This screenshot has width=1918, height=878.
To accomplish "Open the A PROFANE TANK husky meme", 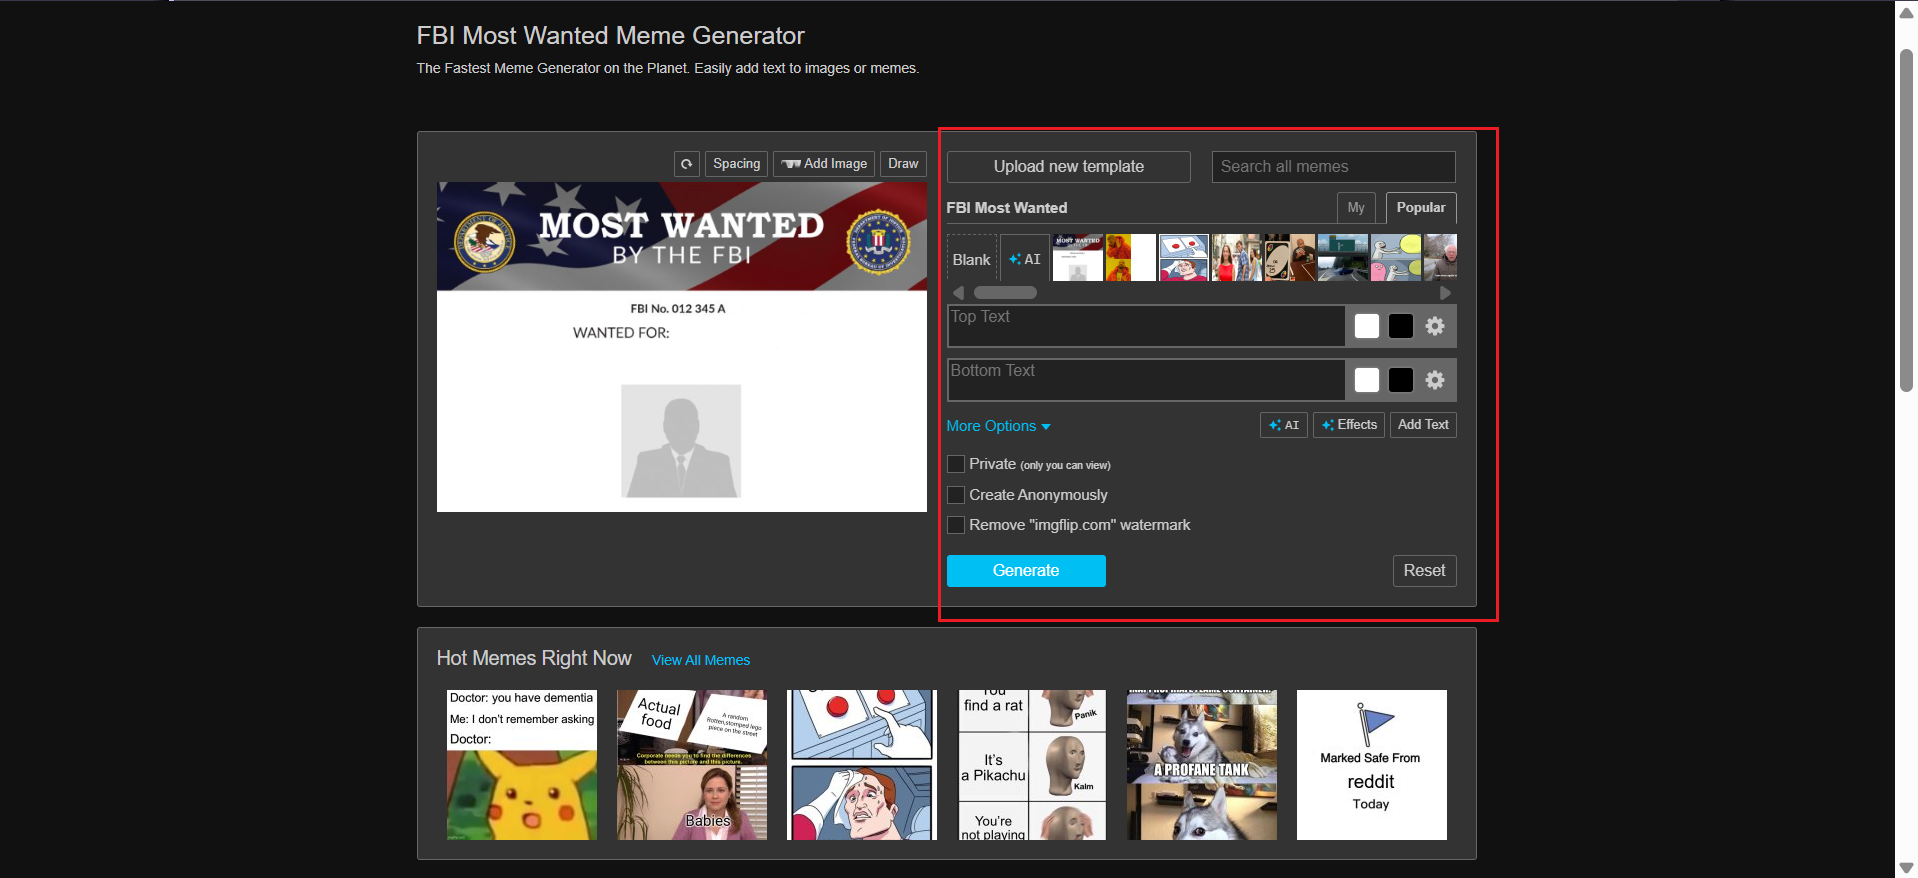I will pos(1202,765).
